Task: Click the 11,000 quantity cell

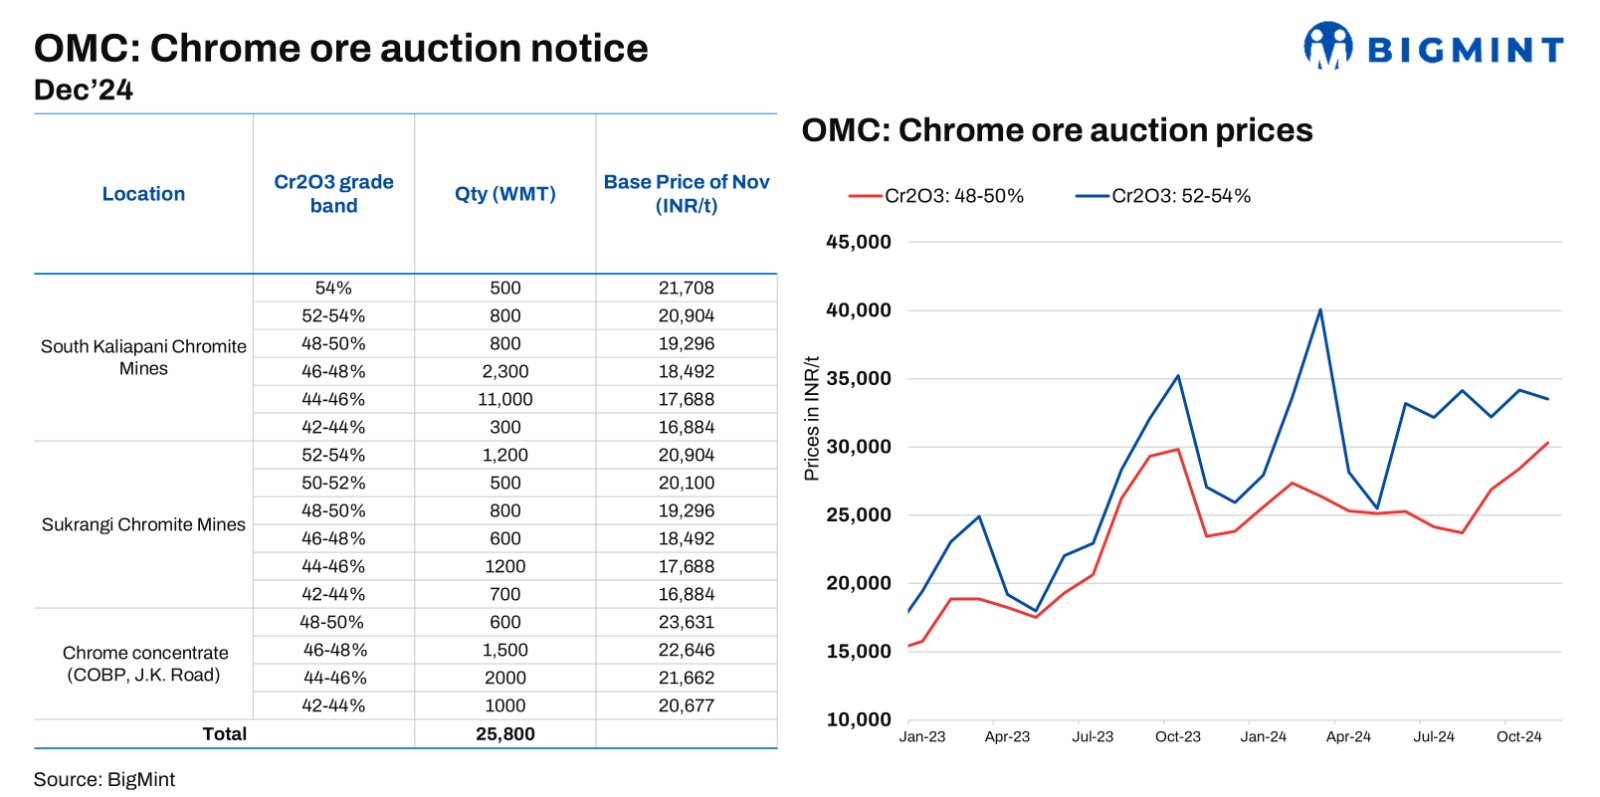Action: click(x=505, y=399)
